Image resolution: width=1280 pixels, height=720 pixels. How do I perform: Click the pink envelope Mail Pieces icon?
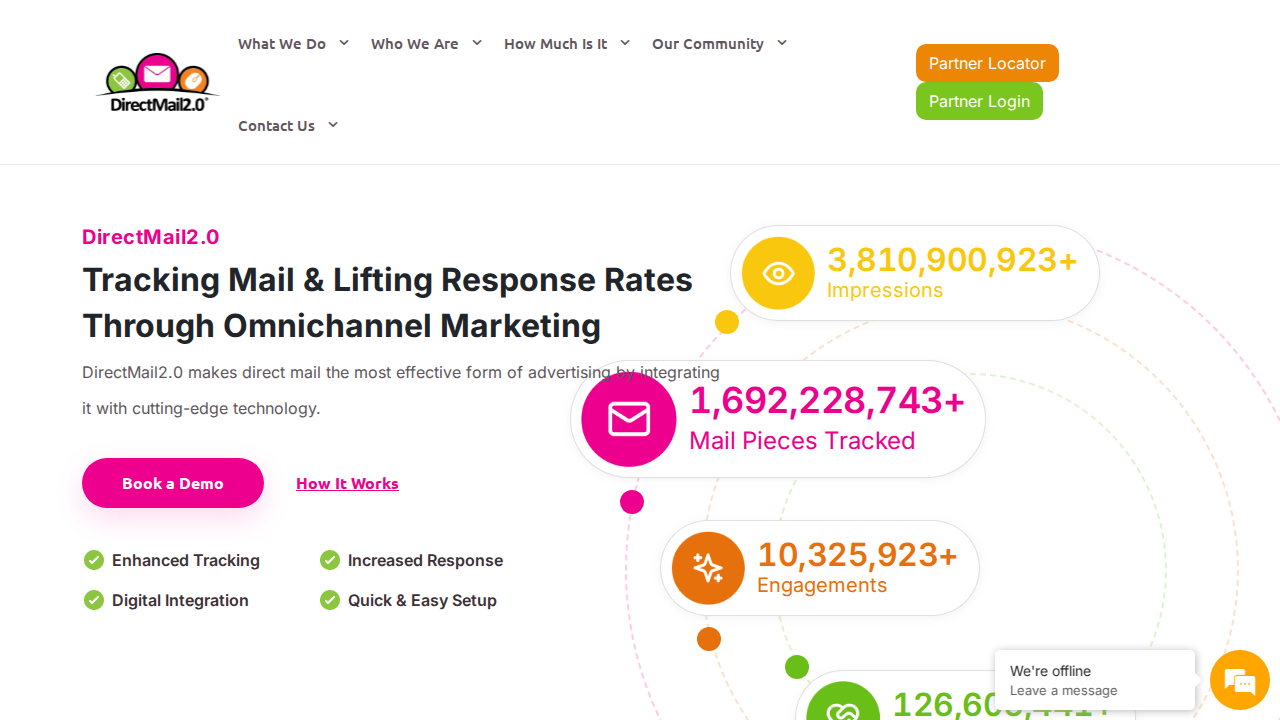point(629,419)
